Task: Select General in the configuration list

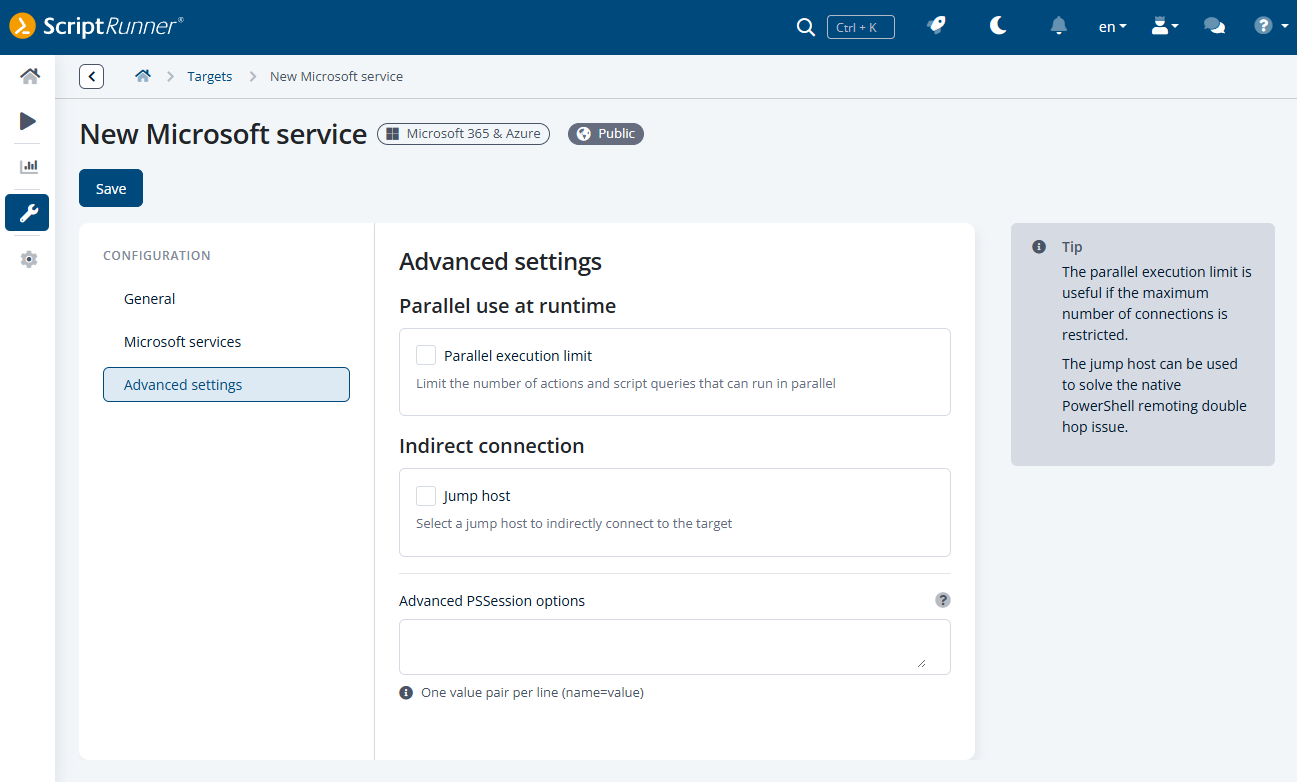Action: coord(226,299)
